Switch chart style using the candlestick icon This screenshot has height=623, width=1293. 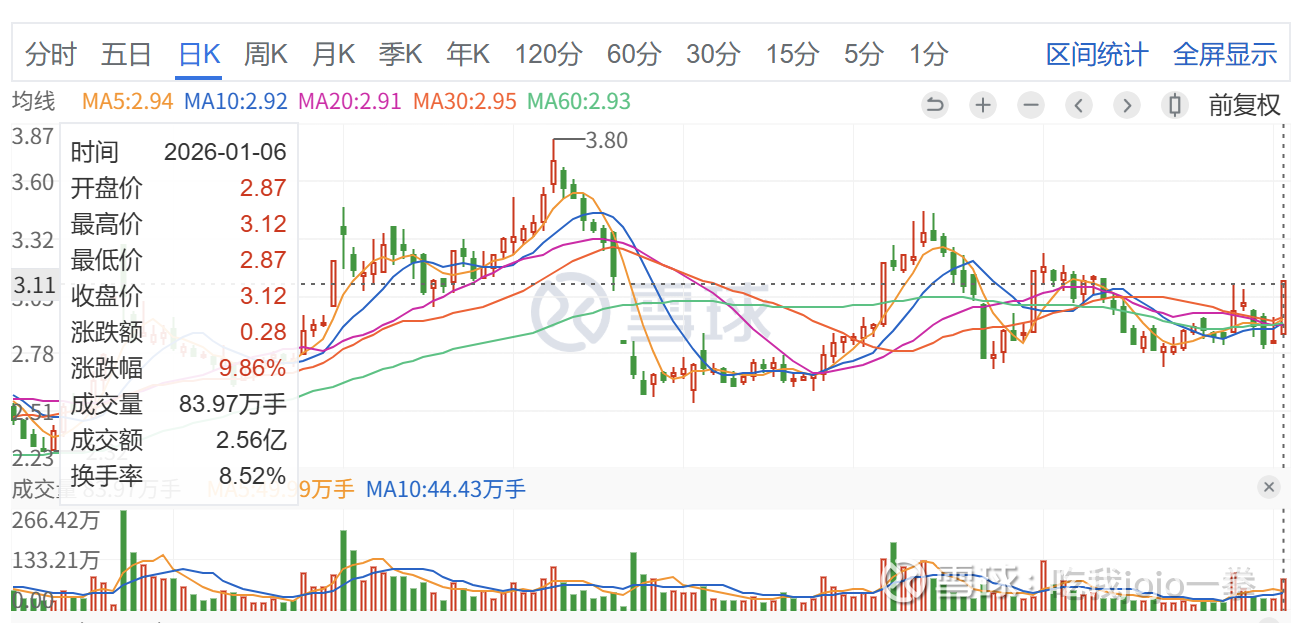click(x=1175, y=104)
